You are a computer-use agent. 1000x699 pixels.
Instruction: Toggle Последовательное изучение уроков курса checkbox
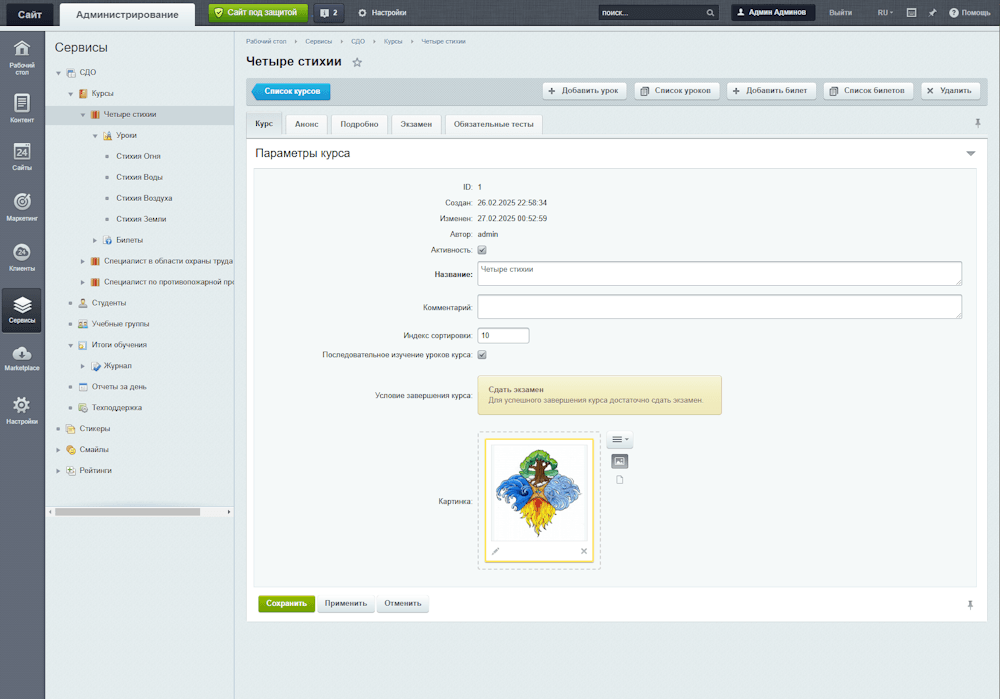[x=482, y=355]
